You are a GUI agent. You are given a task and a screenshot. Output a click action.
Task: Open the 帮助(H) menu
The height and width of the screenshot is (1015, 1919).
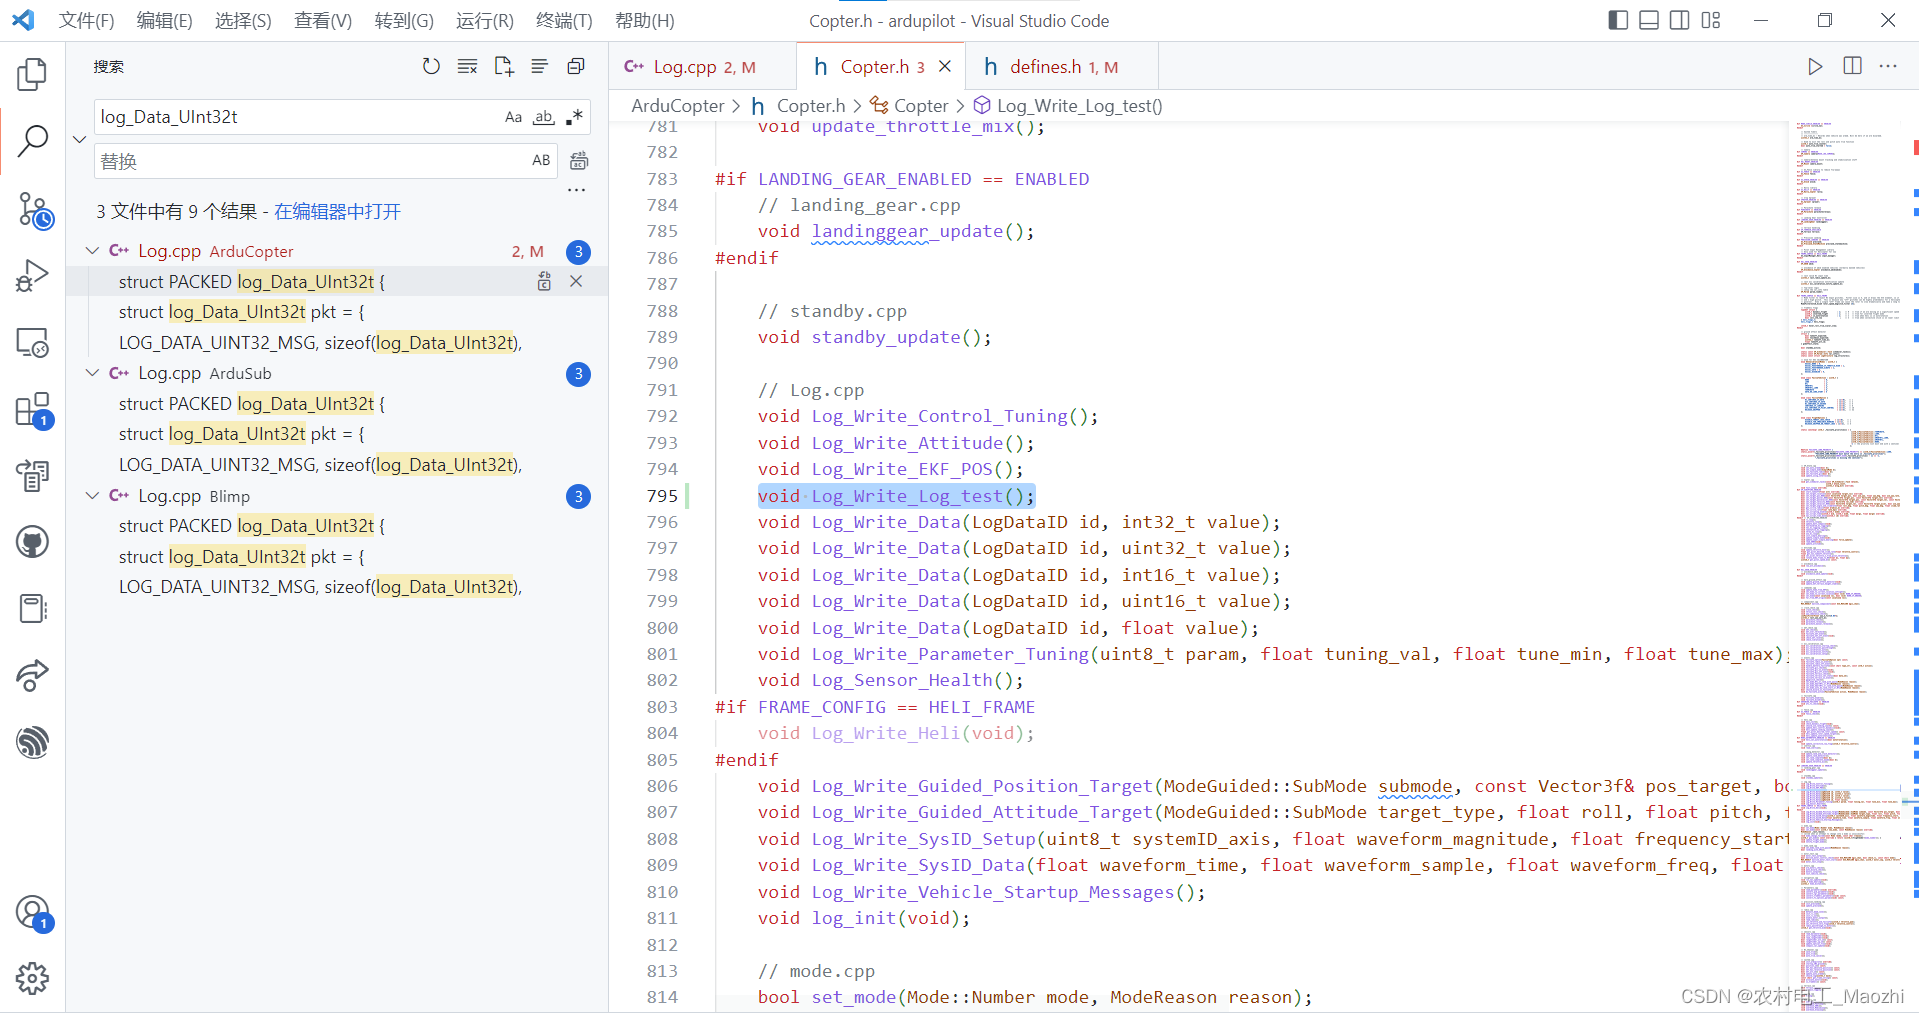coord(644,20)
